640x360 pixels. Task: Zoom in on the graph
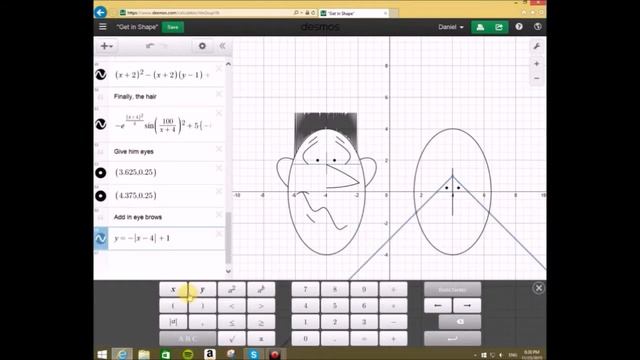(537, 64)
